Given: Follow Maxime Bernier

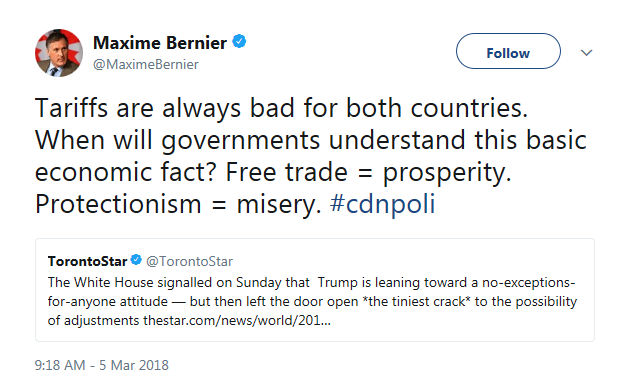Looking at the screenshot, I should tap(508, 51).
